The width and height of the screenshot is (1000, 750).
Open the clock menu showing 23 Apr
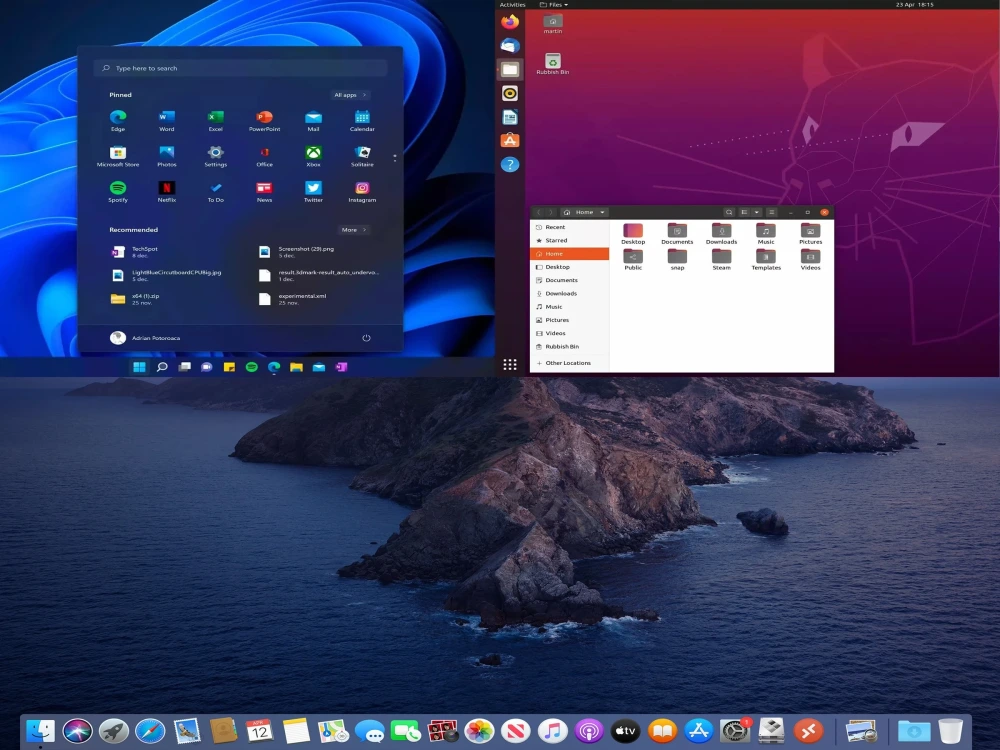[x=914, y=4]
